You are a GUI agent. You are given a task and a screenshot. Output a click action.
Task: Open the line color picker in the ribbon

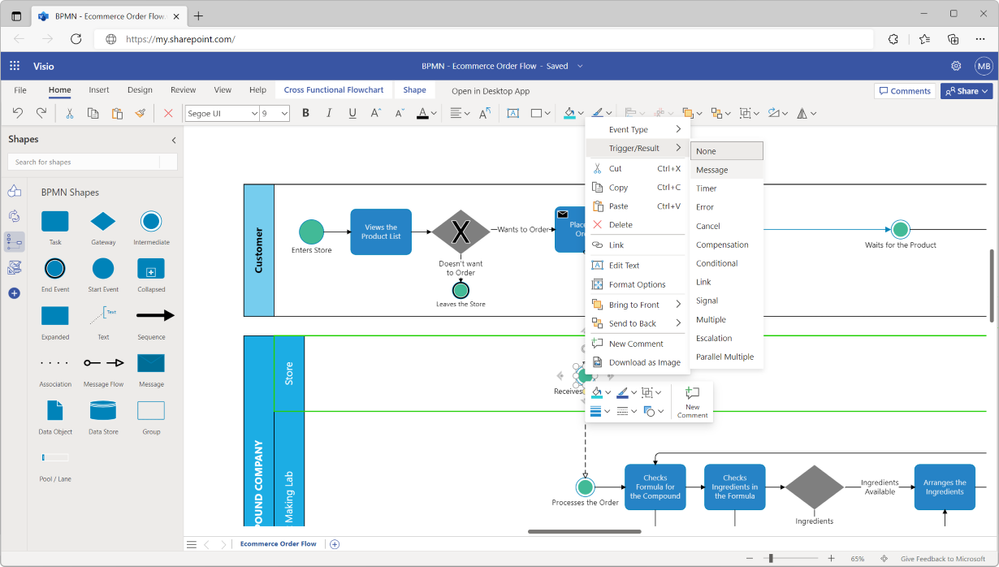click(601, 113)
